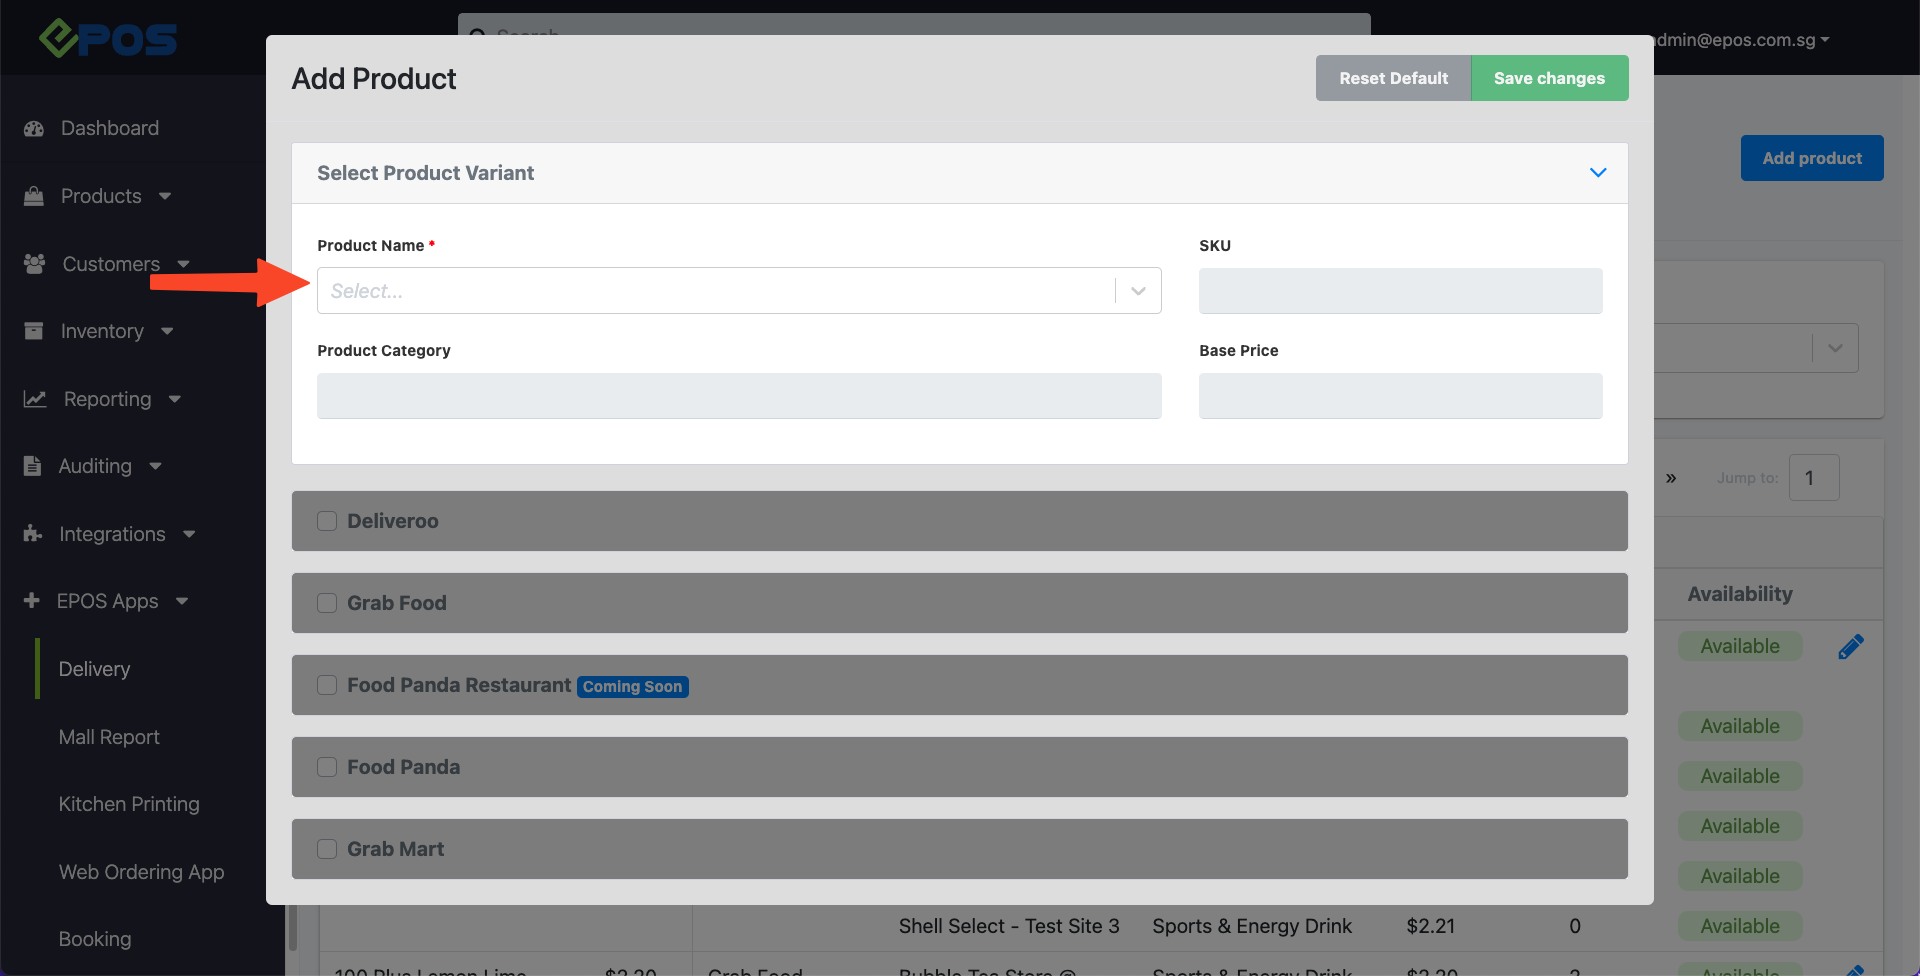The height and width of the screenshot is (976, 1920).
Task: Click the Auditing document icon
Action: click(x=33, y=466)
